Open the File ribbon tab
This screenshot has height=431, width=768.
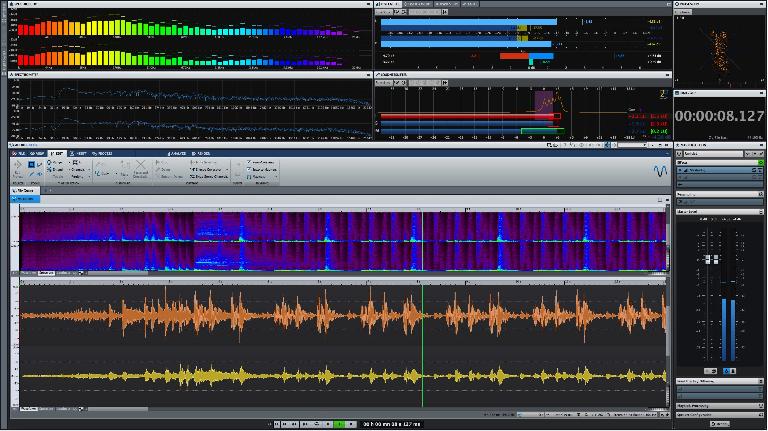click(19, 153)
